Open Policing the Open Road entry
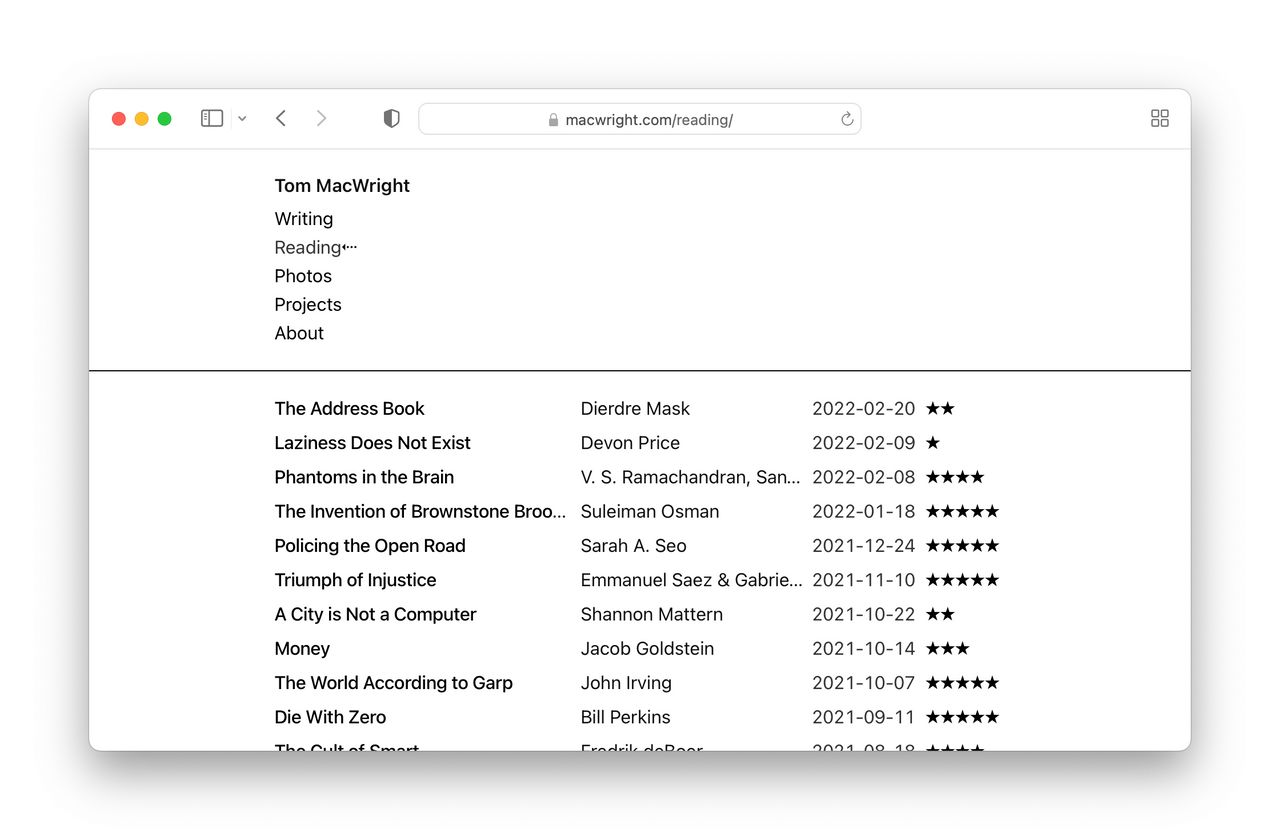 [x=370, y=546]
